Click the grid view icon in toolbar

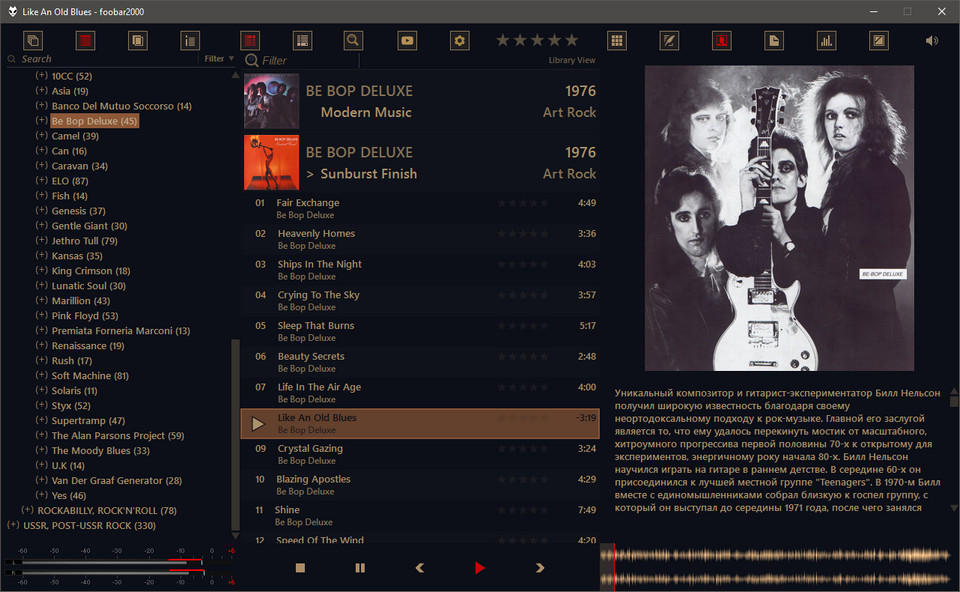pos(617,40)
